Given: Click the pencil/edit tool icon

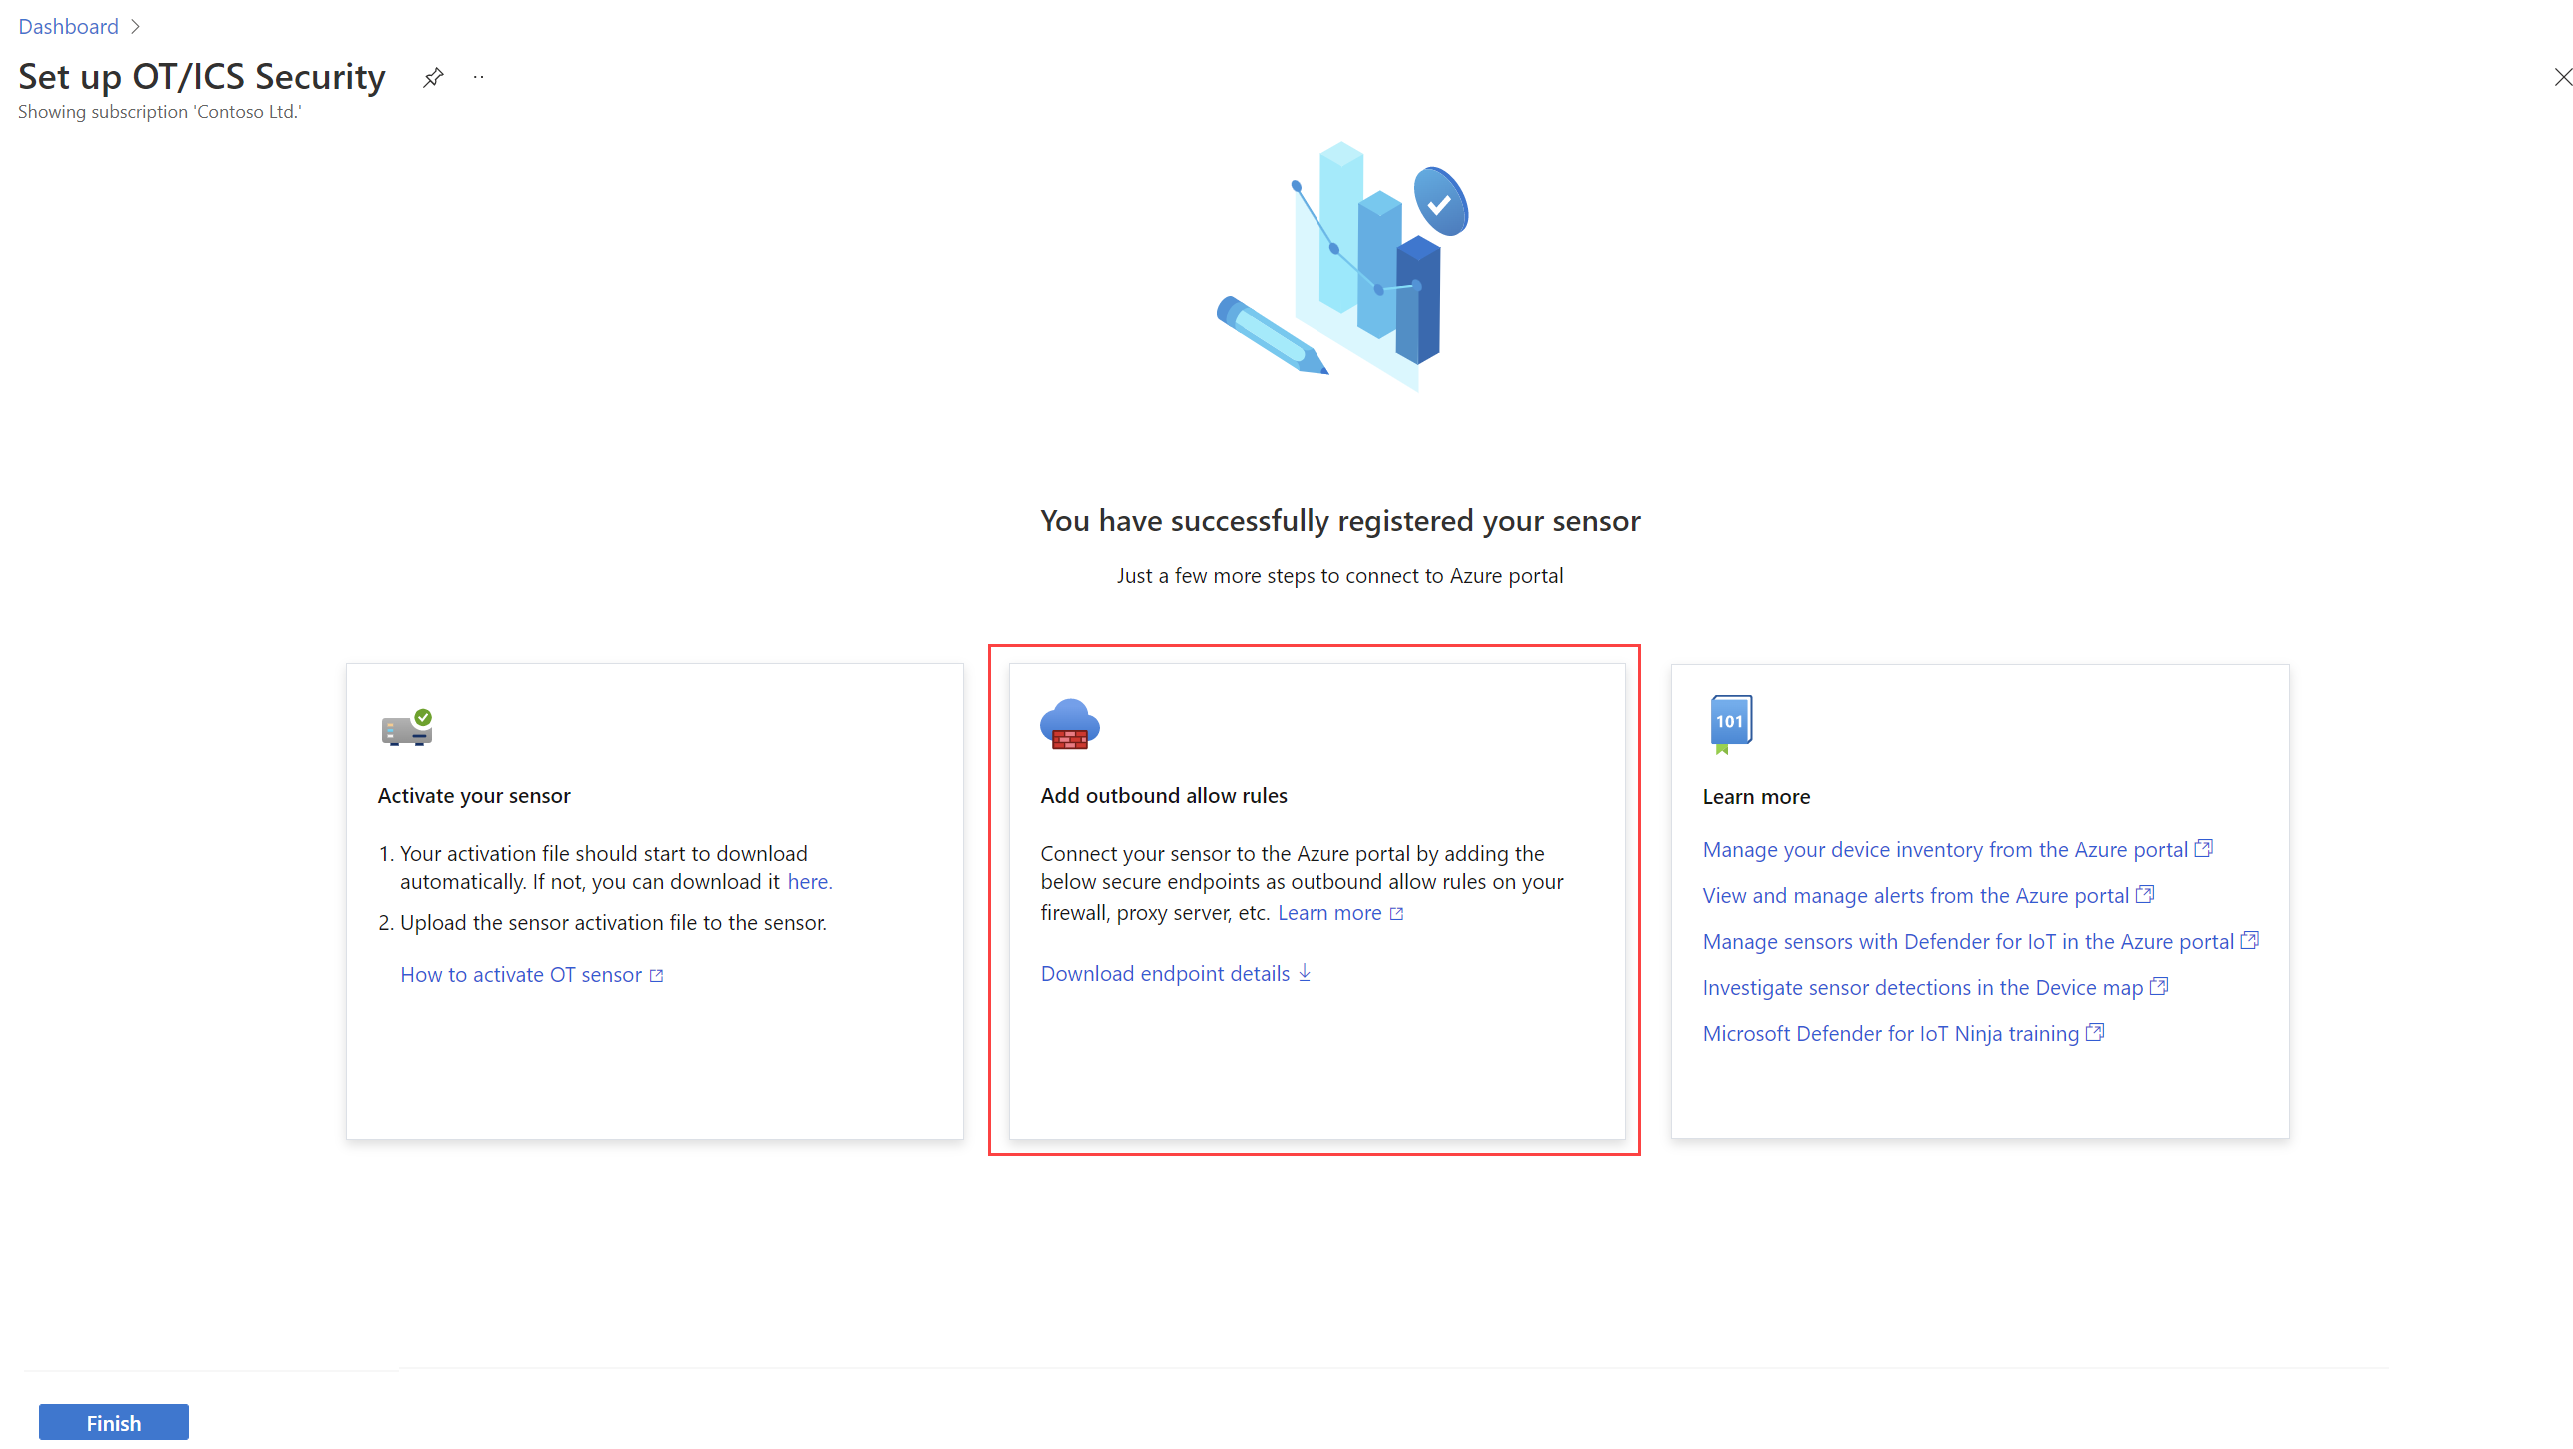Looking at the screenshot, I should 1256,338.
